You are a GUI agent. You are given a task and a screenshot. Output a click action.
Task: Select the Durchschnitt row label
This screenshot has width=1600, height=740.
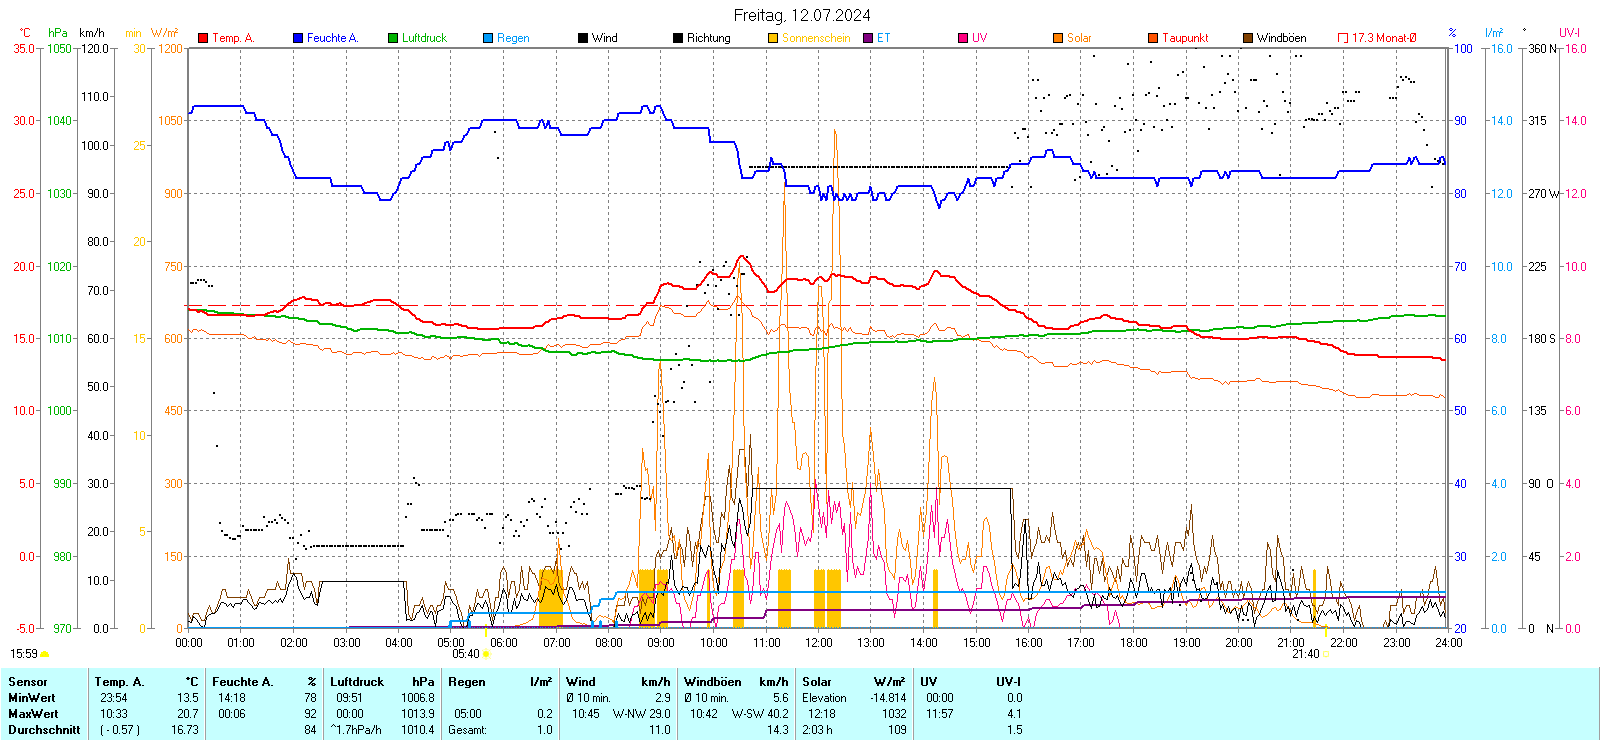click(x=44, y=730)
